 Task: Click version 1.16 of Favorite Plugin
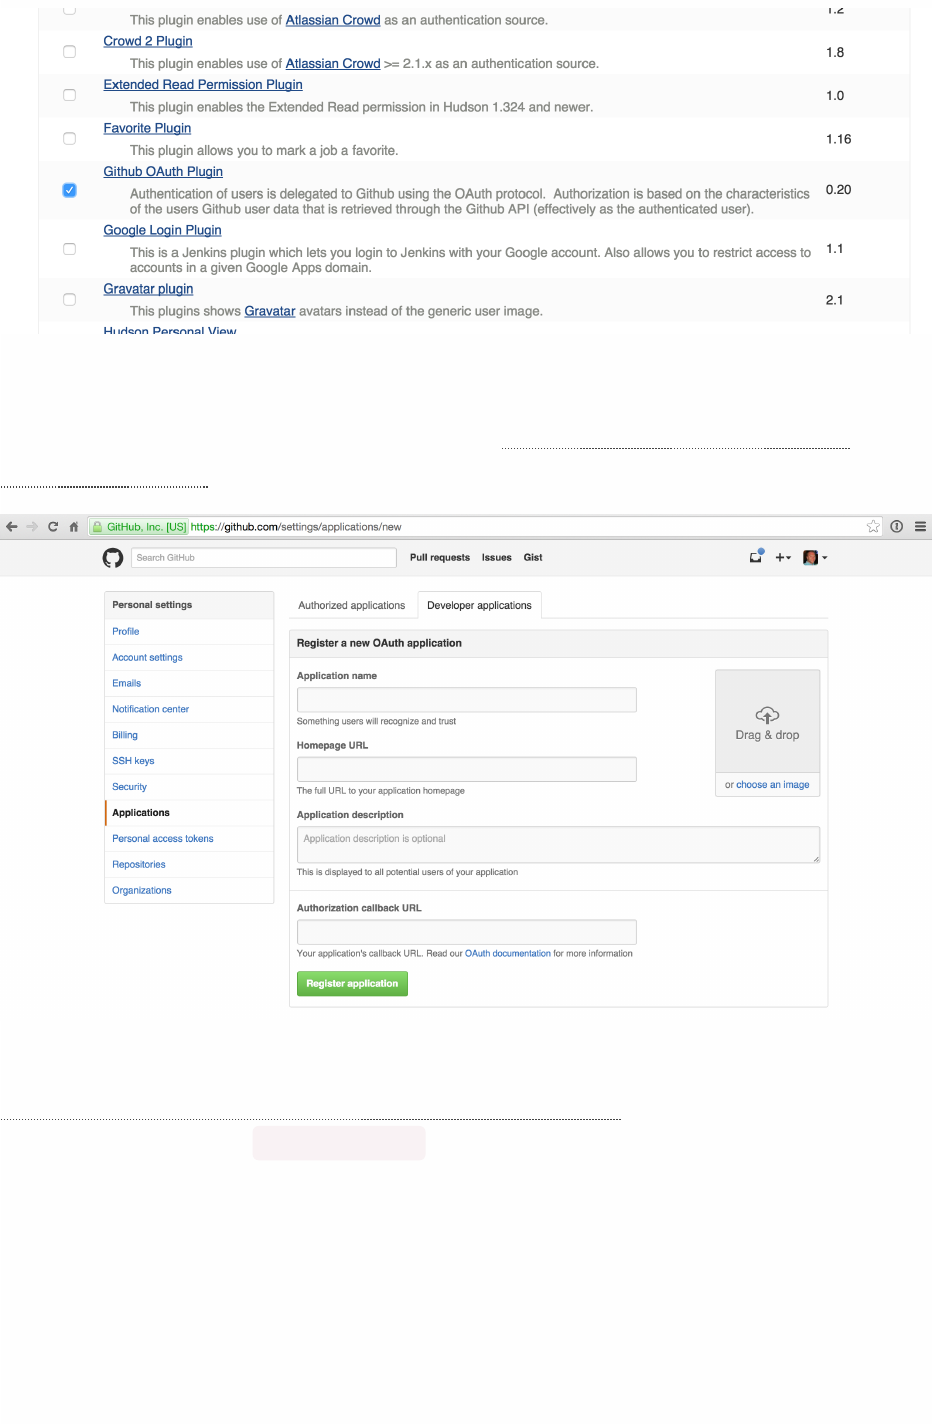click(x=839, y=140)
